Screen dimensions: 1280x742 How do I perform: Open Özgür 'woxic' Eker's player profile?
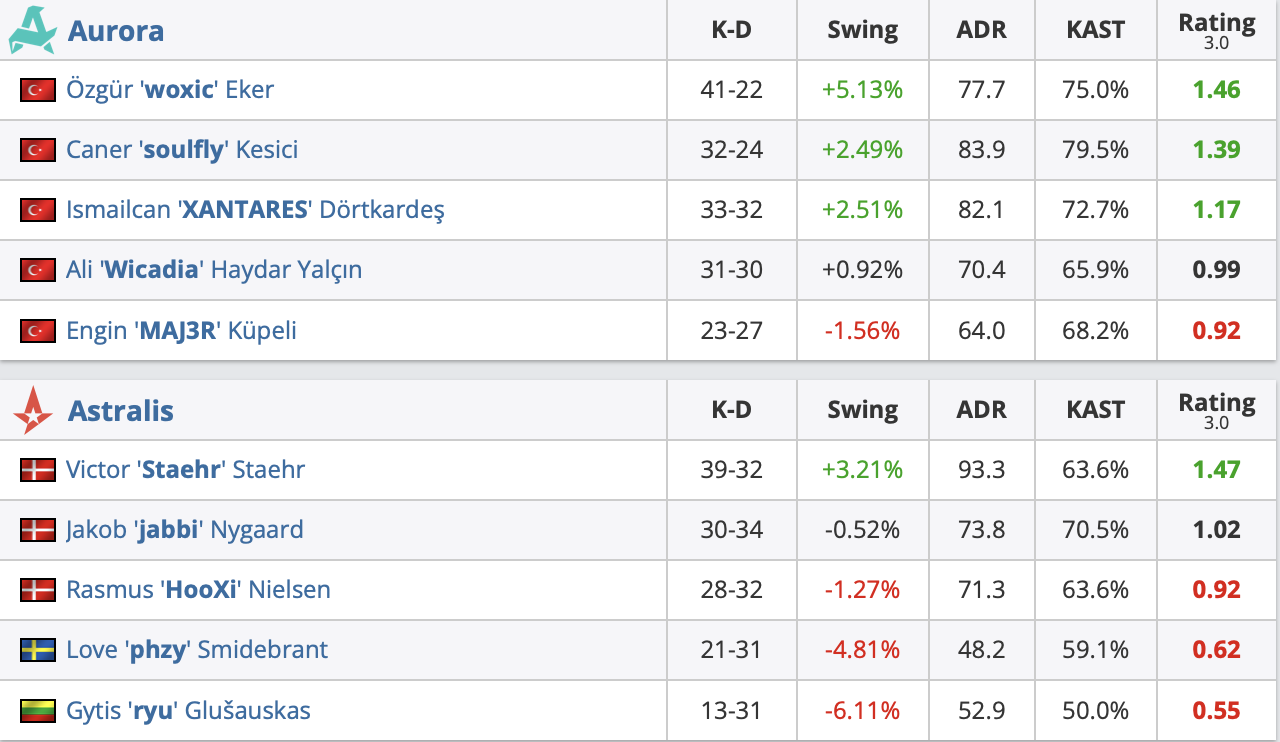(x=170, y=90)
